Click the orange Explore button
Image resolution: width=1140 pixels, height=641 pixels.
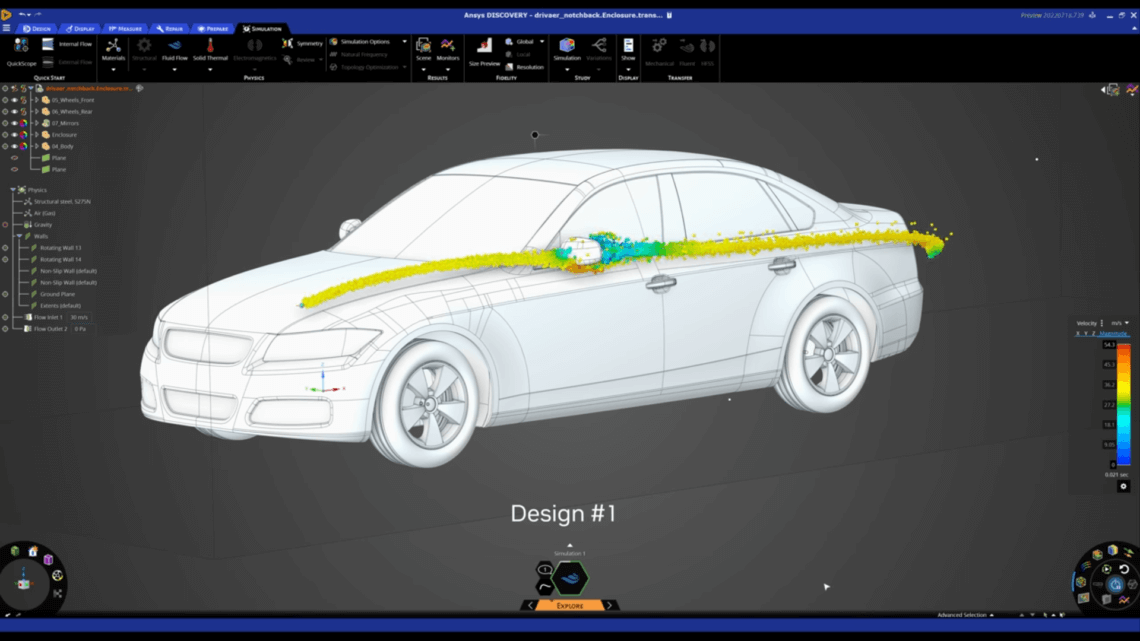point(569,606)
